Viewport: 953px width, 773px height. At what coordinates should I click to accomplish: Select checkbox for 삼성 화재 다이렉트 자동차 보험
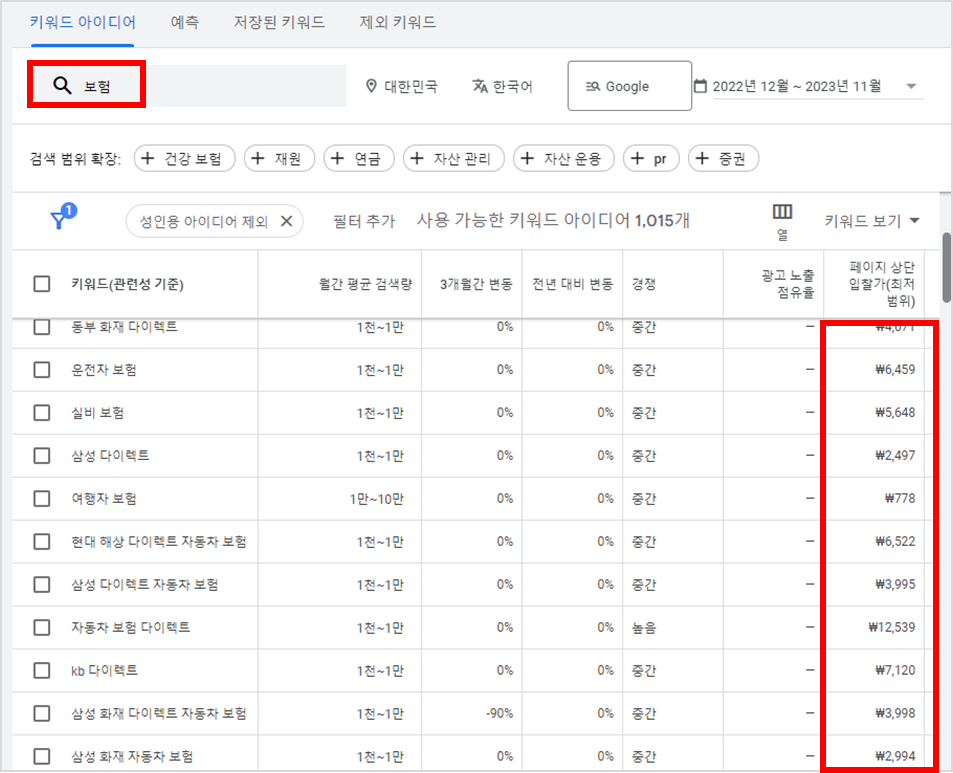coord(42,713)
